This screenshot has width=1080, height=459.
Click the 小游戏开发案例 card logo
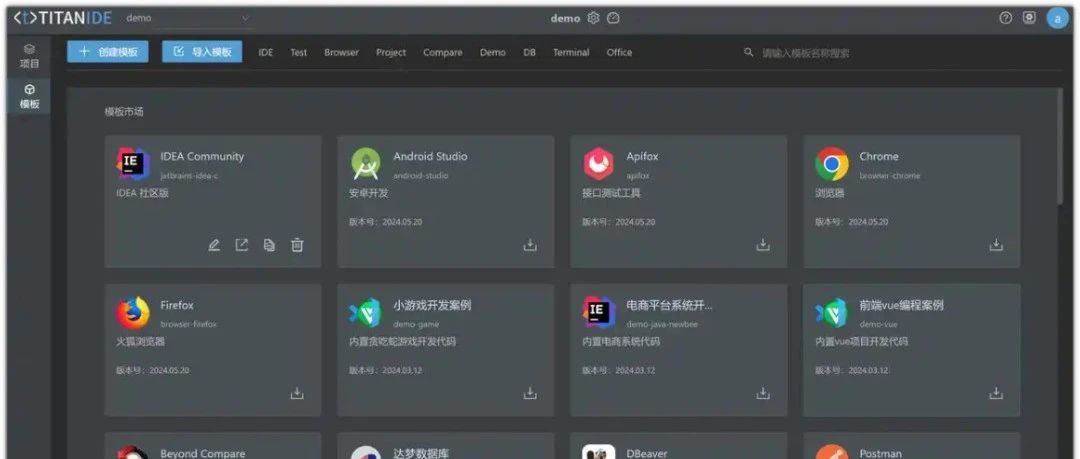pos(366,313)
